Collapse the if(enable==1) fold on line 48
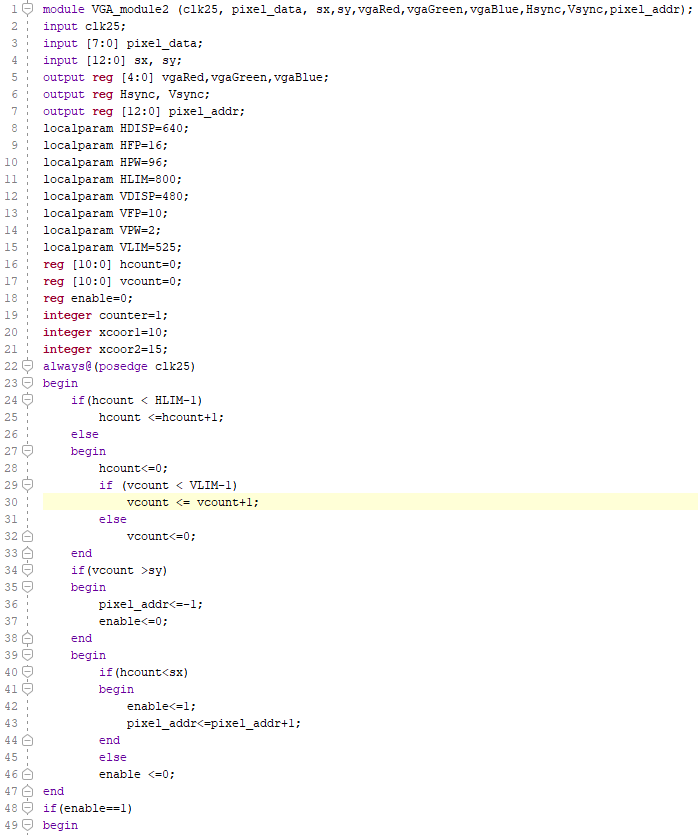This screenshot has height=835, width=698. 28,808
